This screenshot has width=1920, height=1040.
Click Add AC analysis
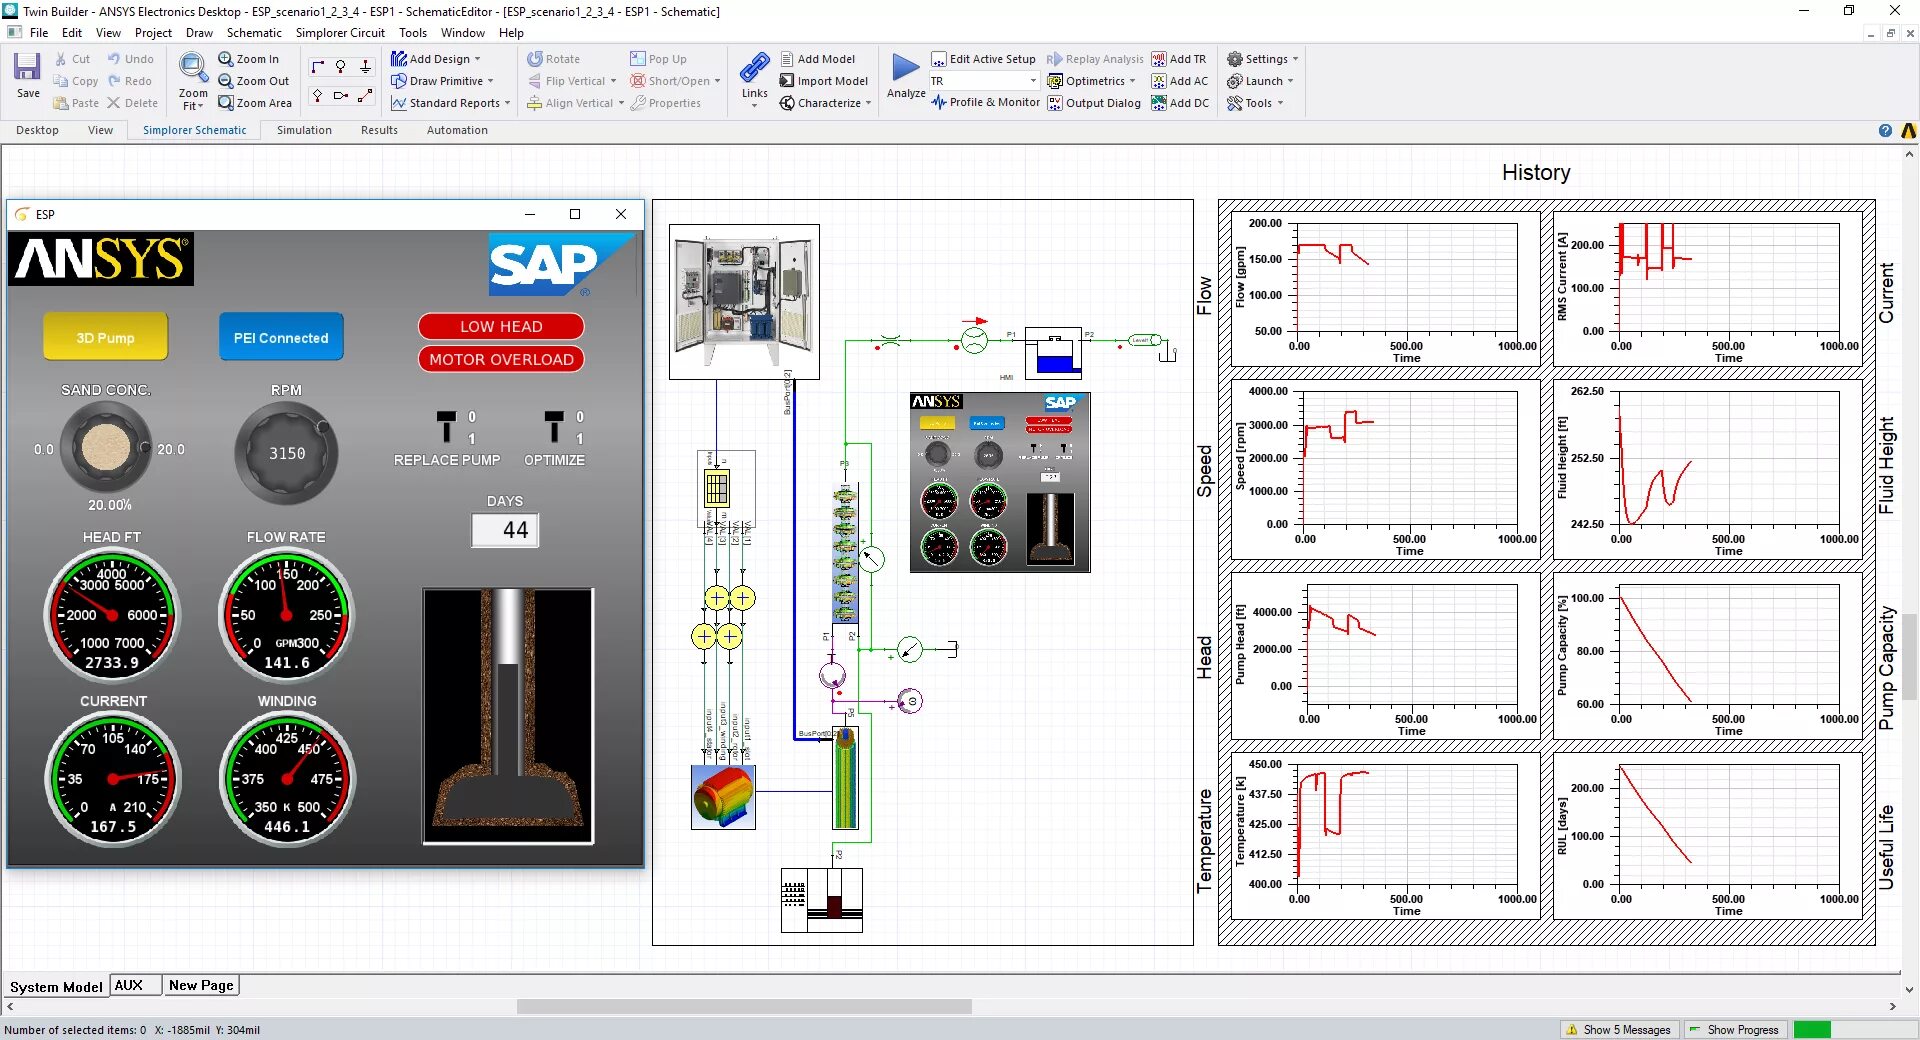pyautogui.click(x=1179, y=81)
